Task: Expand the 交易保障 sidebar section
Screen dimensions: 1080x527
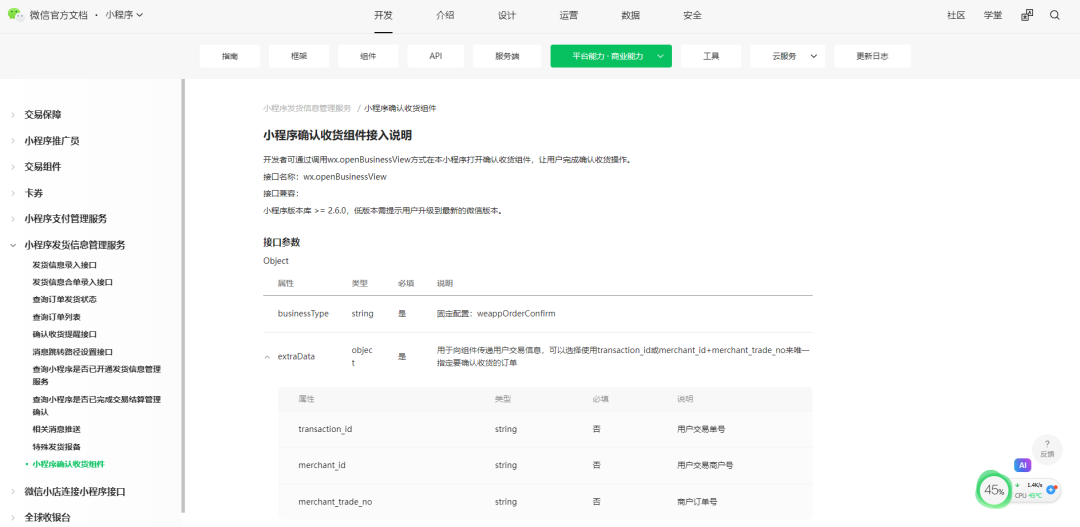Action: (x=13, y=115)
